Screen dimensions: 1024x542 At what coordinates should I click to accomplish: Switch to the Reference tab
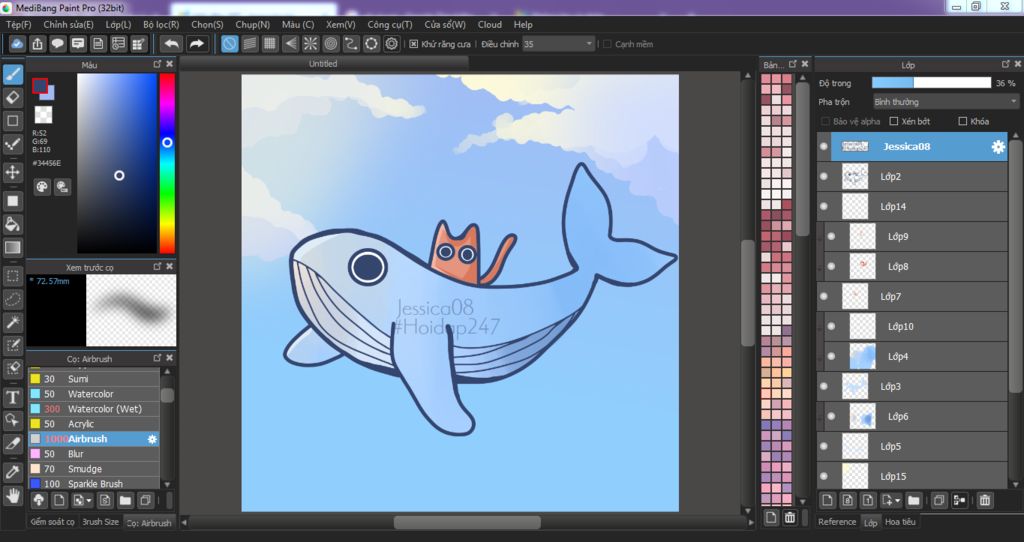pos(837,522)
